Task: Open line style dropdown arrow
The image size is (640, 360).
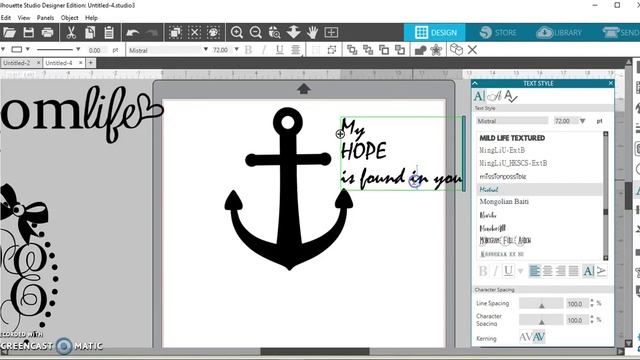Action: pos(78,49)
